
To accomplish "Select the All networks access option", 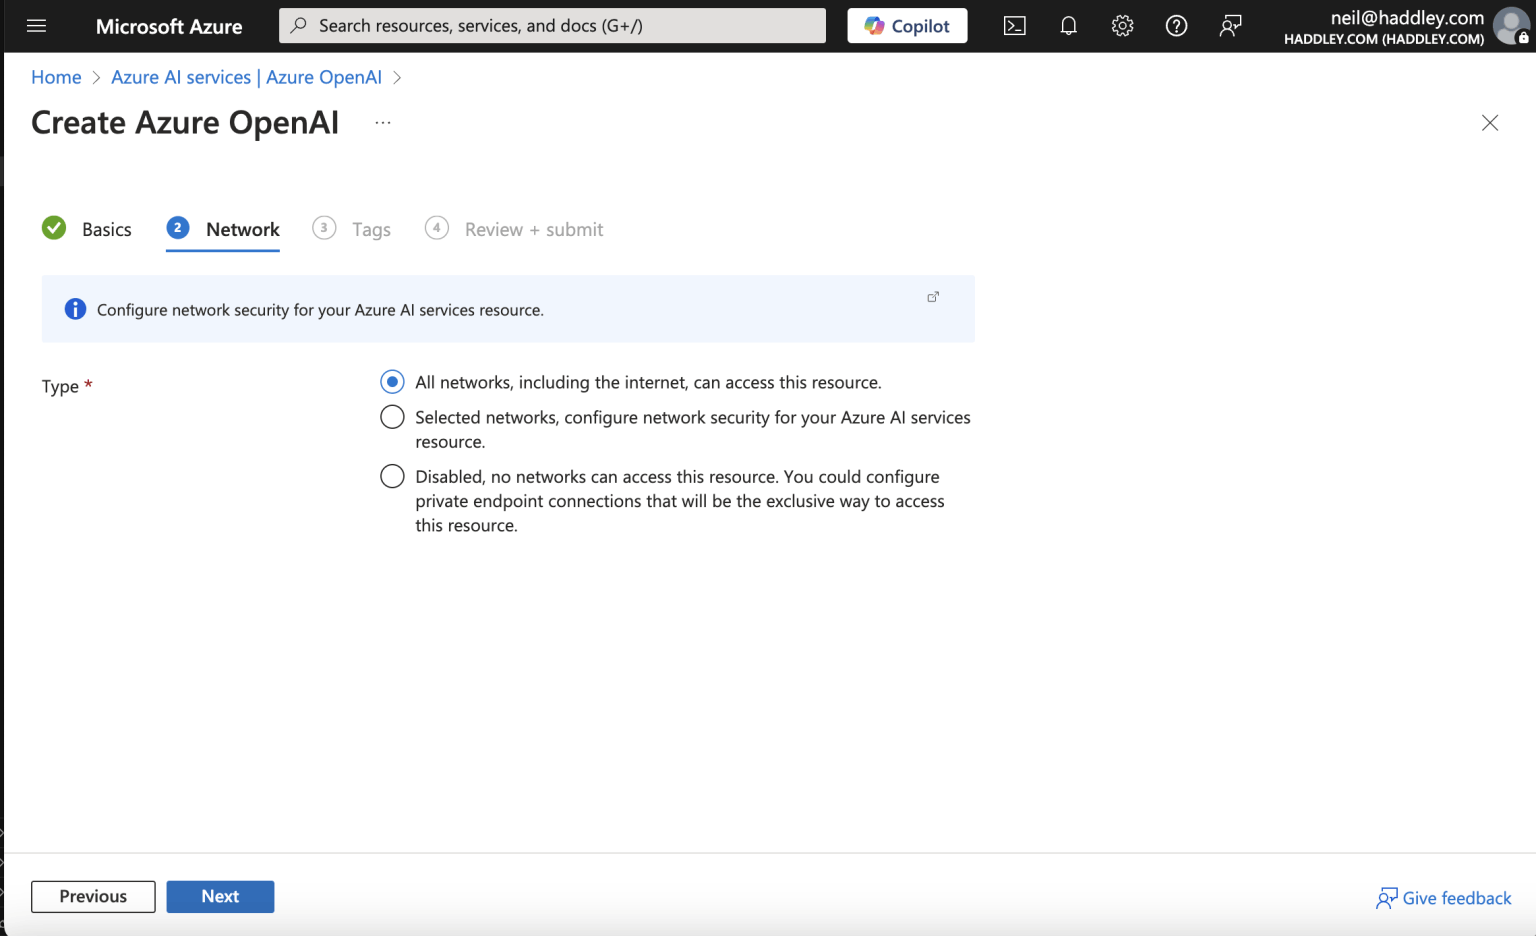I will 392,382.
